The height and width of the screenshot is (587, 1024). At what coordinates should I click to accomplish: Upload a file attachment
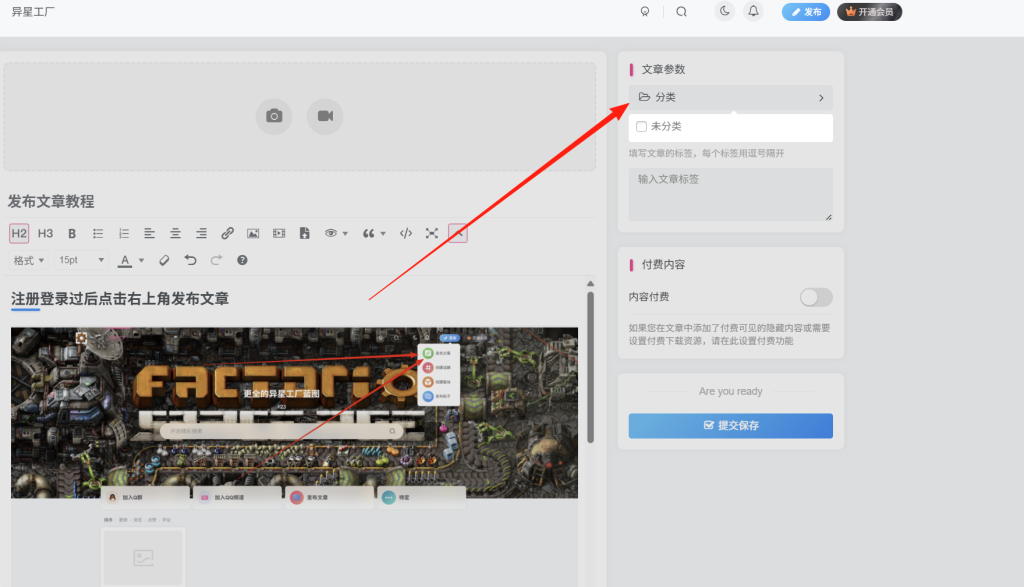[304, 233]
